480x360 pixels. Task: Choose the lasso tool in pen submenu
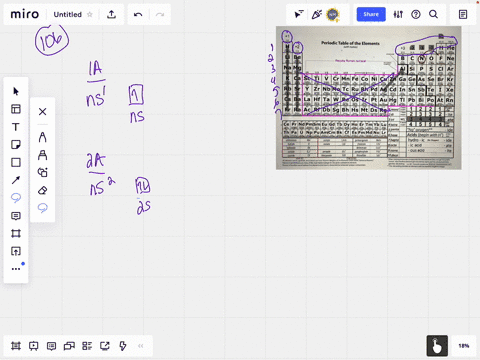tap(42, 208)
